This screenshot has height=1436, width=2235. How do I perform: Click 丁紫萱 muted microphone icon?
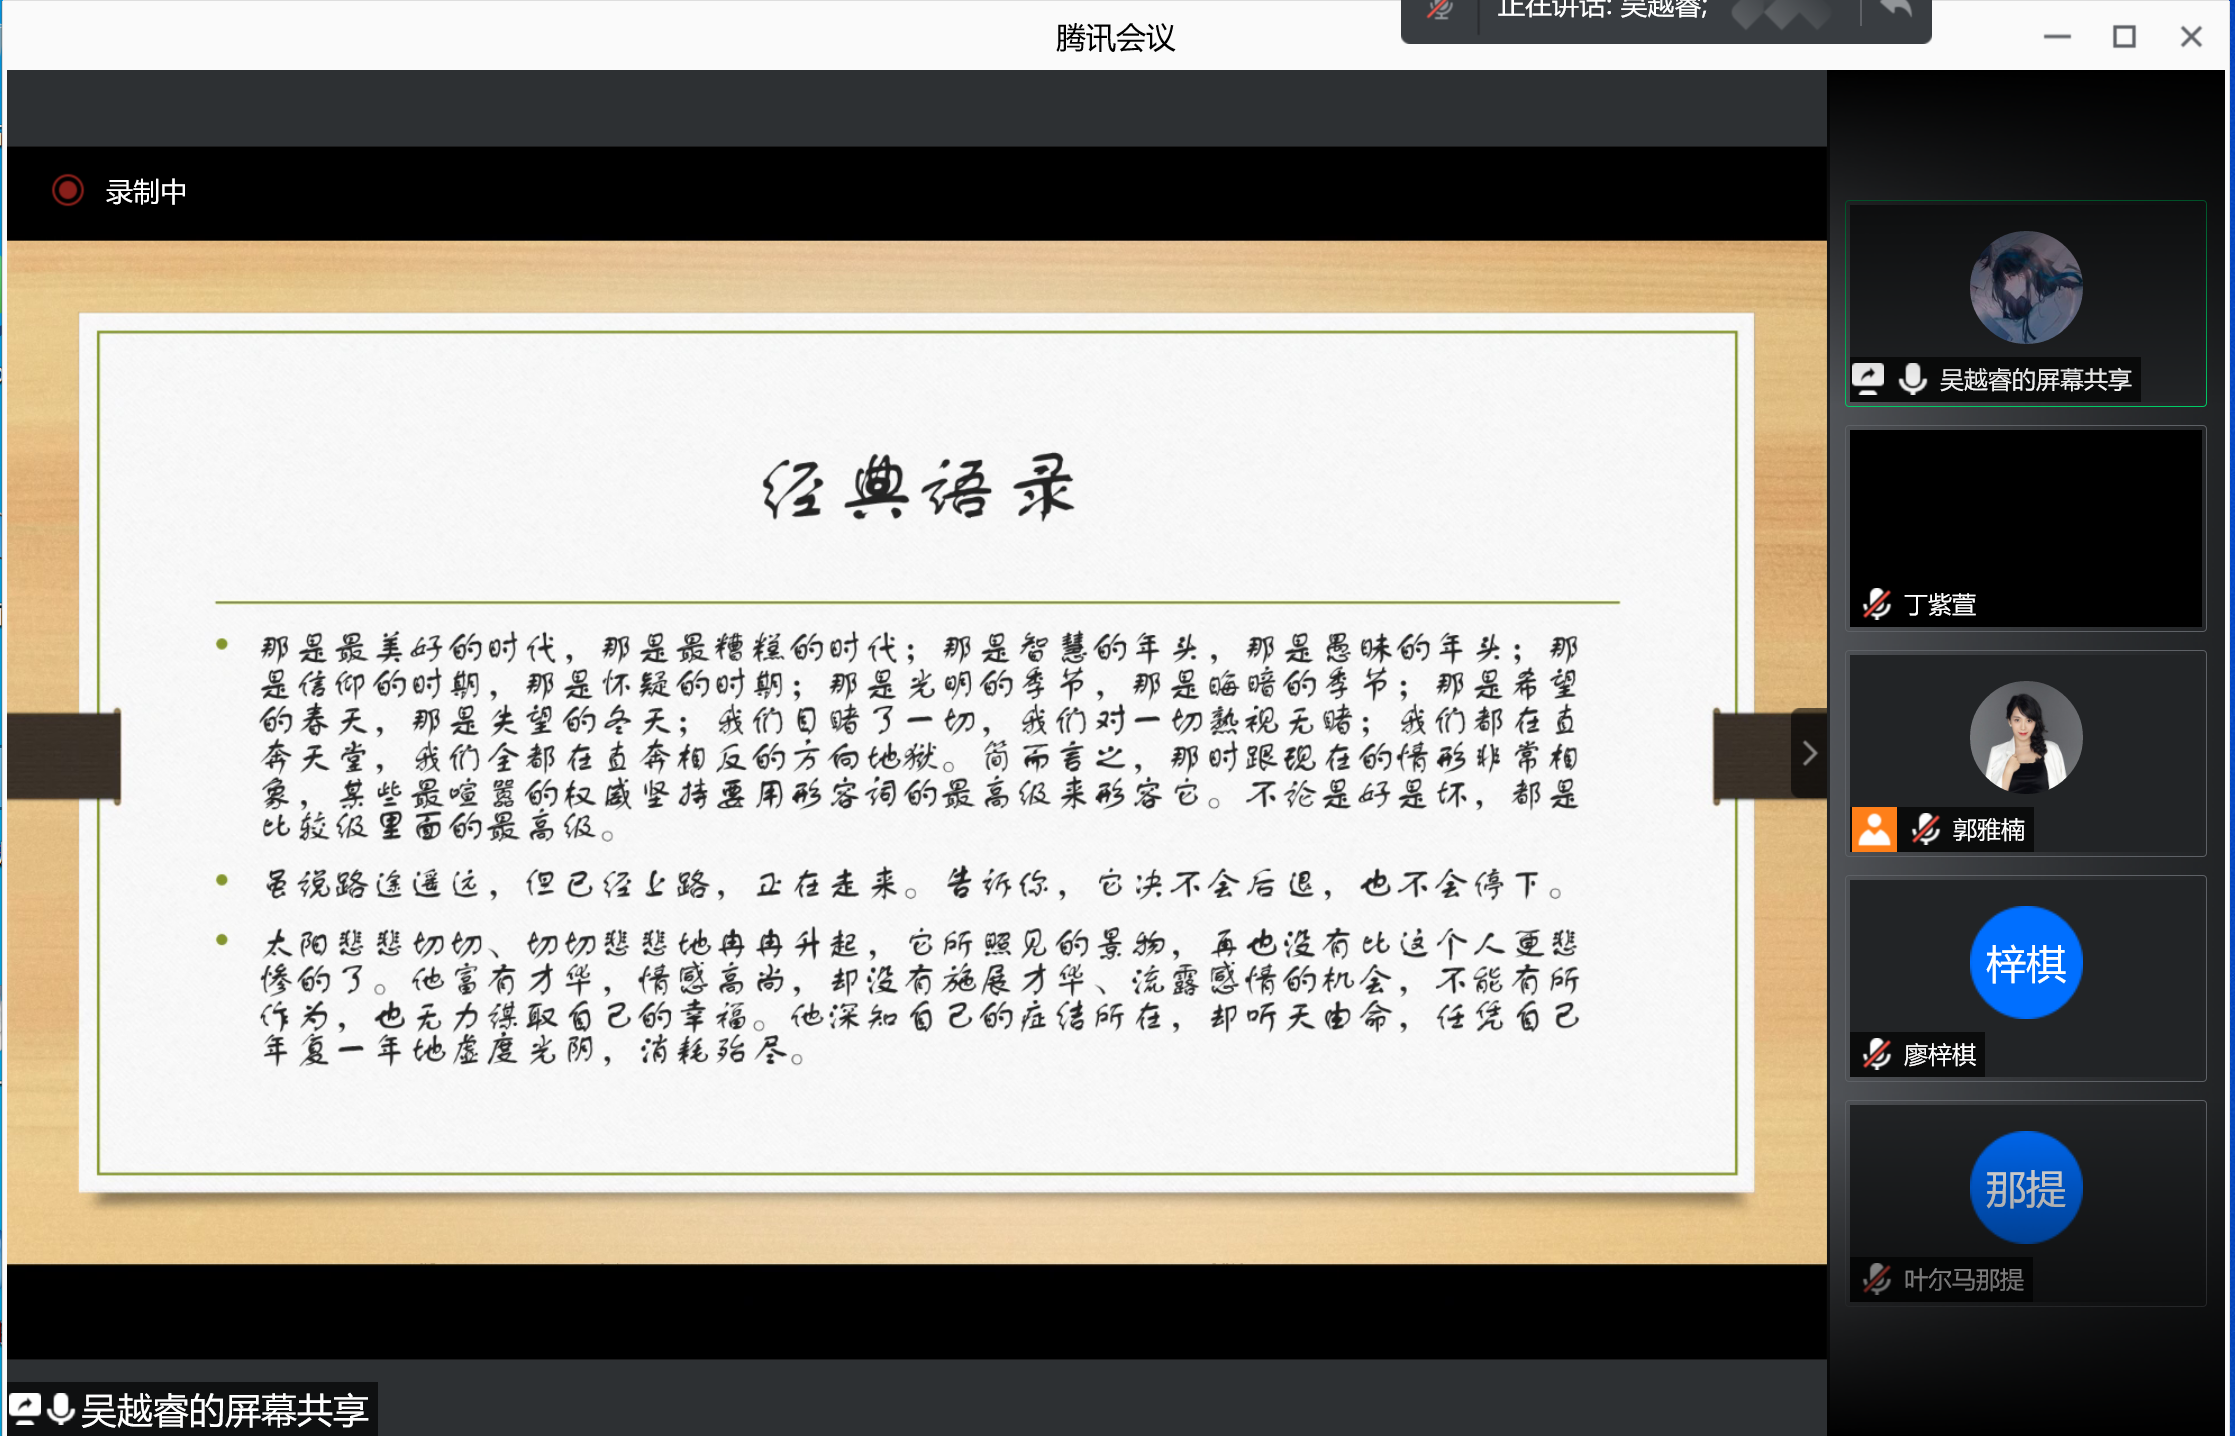1876,604
